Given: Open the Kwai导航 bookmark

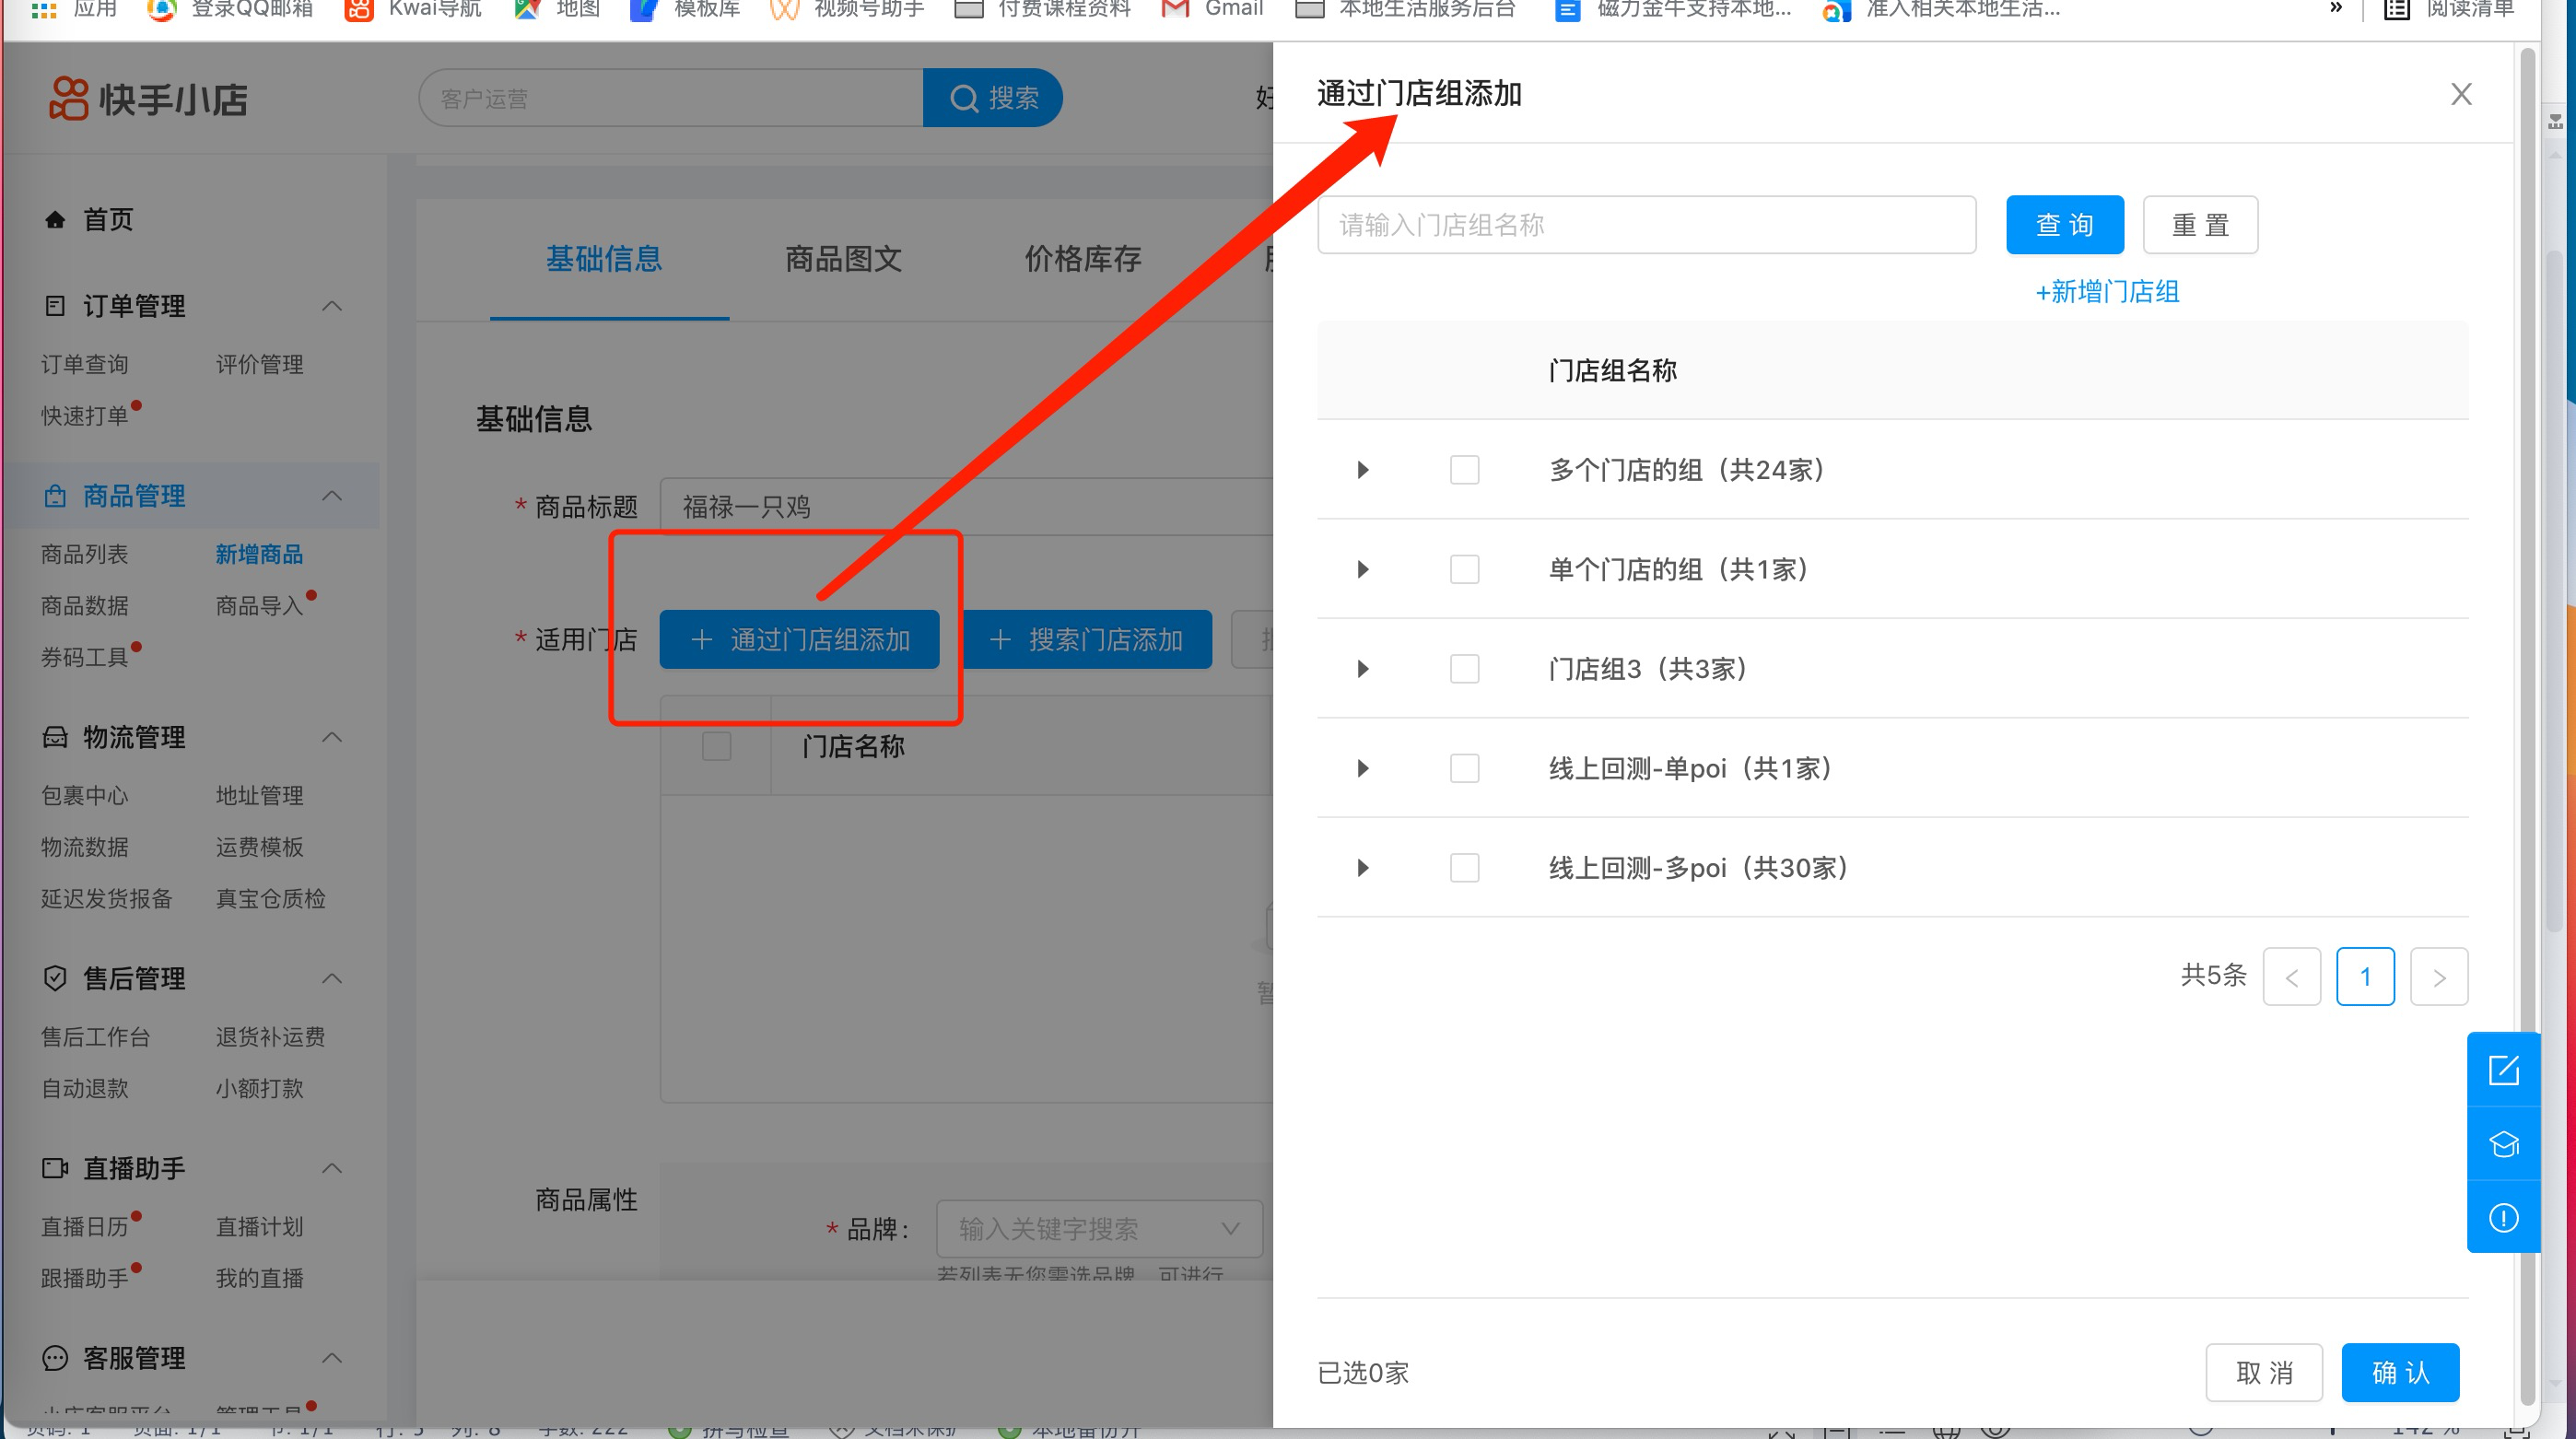Looking at the screenshot, I should point(414,9).
